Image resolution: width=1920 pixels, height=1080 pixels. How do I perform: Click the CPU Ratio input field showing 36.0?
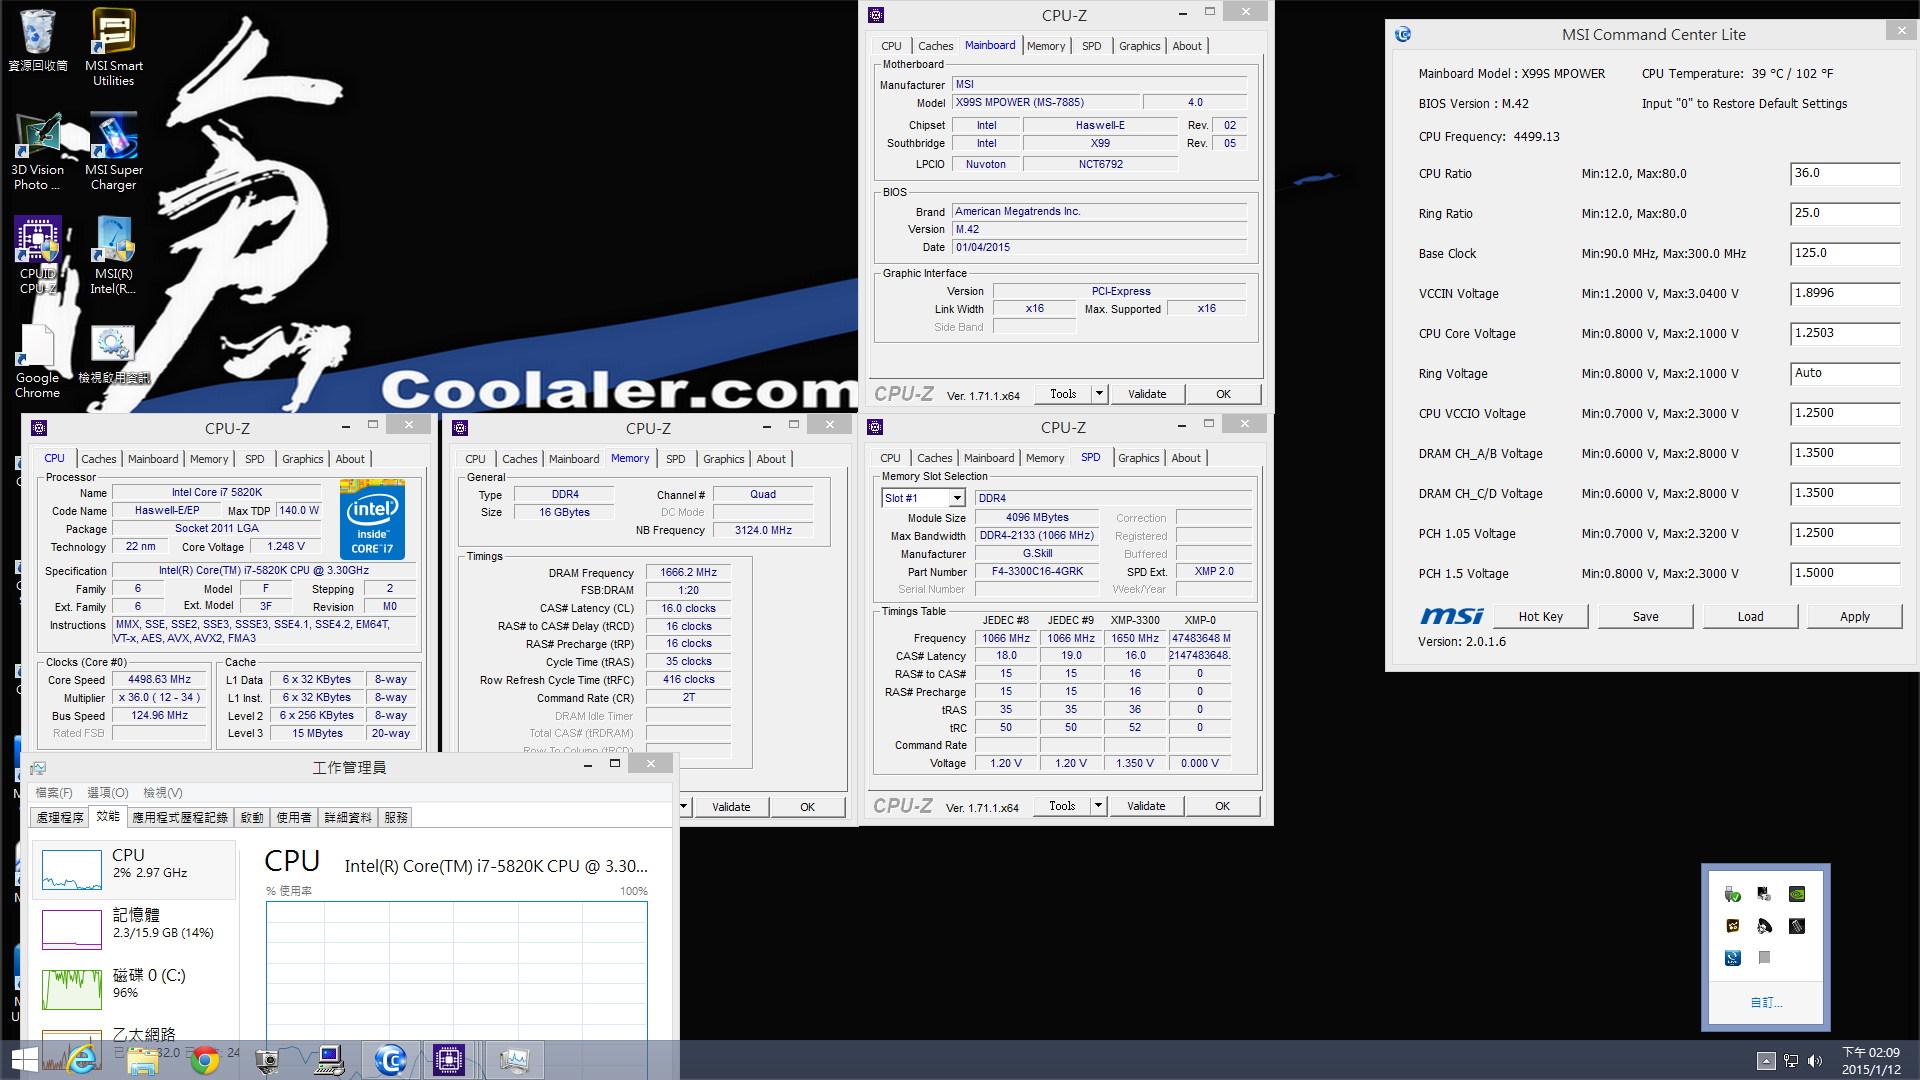1844,173
